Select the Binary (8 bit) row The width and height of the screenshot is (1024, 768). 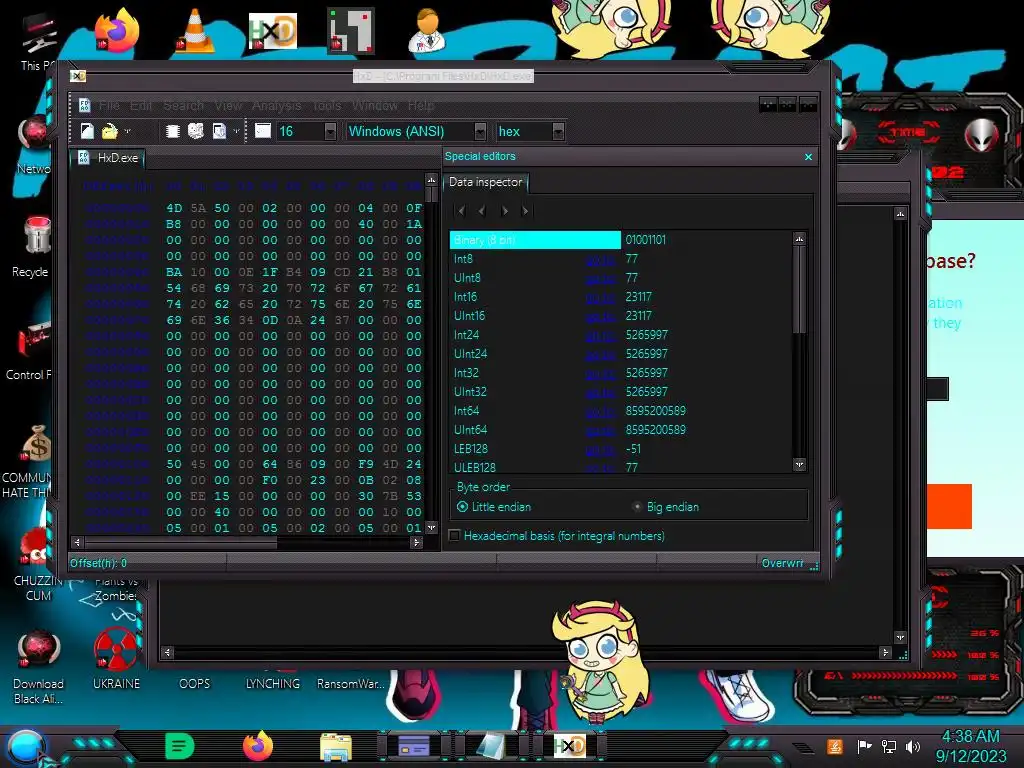(535, 240)
